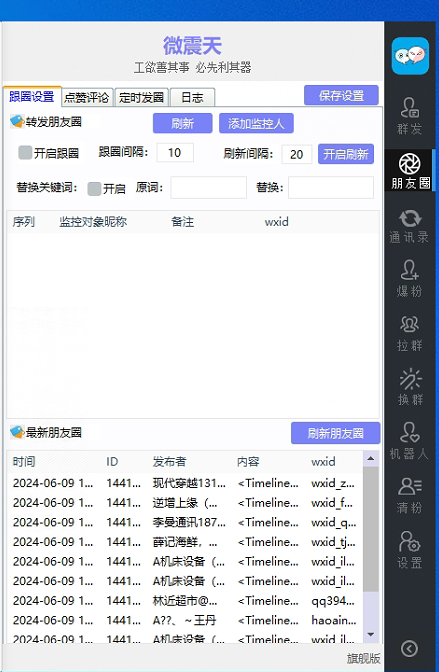This screenshot has width=439, height=672.
Task: Click wxid header in monitor table
Action: tap(277, 222)
